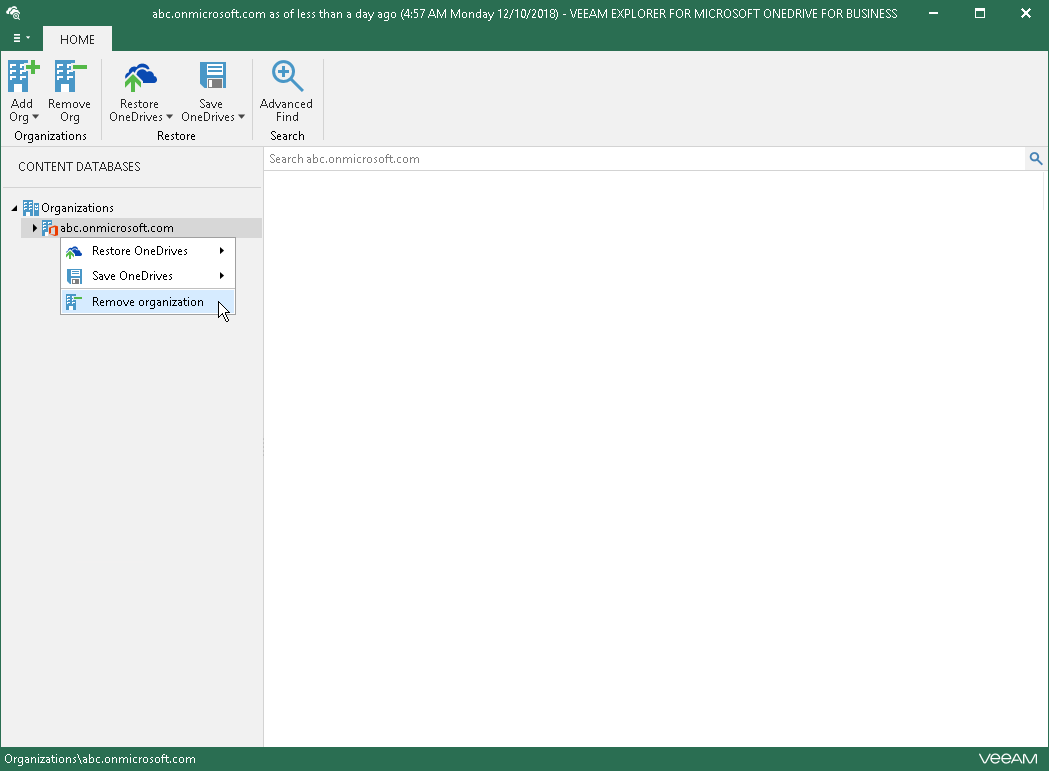Open the Save OneDrives ribbon dropdown arrow

coord(242,117)
